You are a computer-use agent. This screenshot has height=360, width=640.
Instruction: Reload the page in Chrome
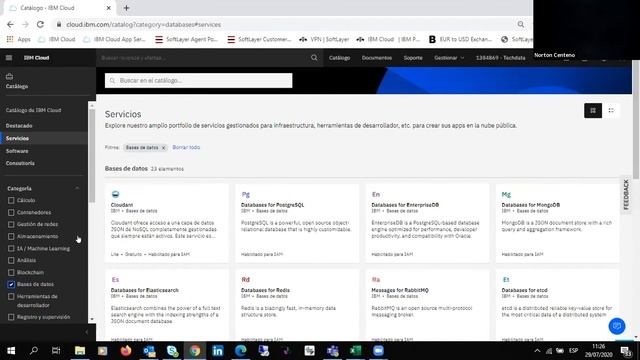(40, 24)
